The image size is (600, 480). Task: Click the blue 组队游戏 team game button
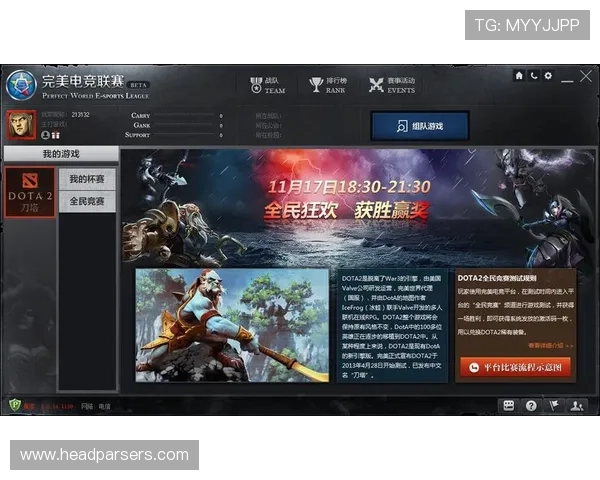420,126
